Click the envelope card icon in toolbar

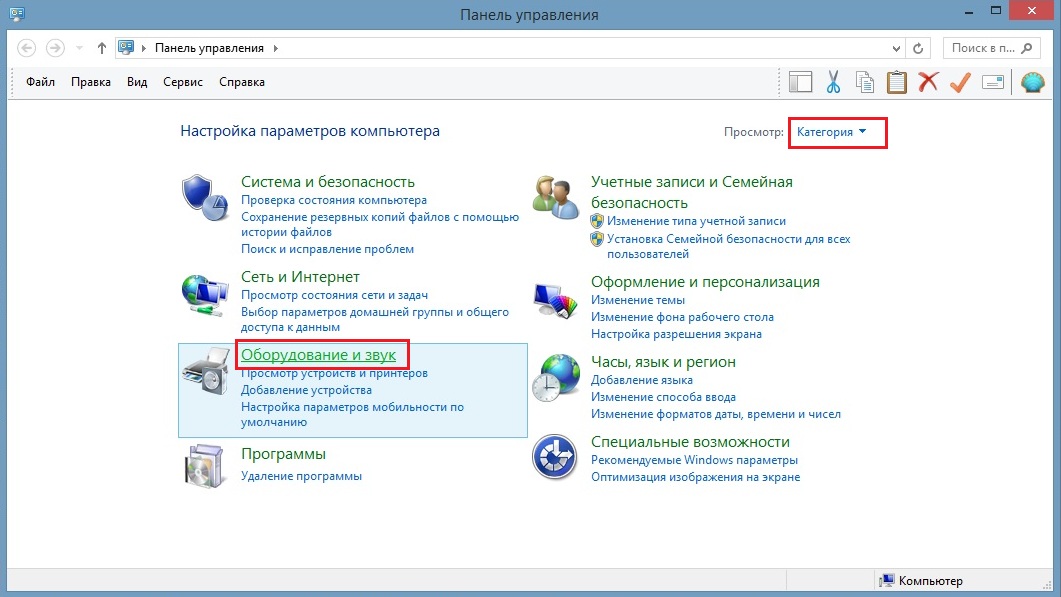992,82
